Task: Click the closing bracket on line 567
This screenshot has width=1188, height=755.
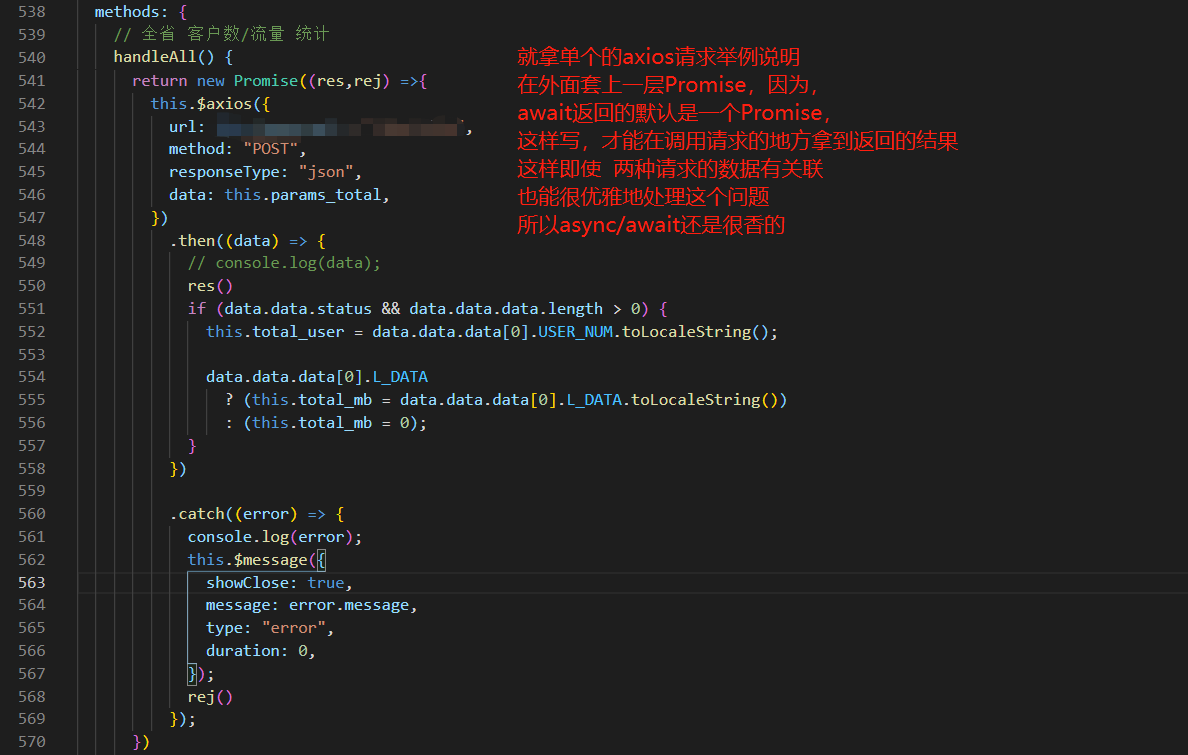Action: [x=192, y=674]
